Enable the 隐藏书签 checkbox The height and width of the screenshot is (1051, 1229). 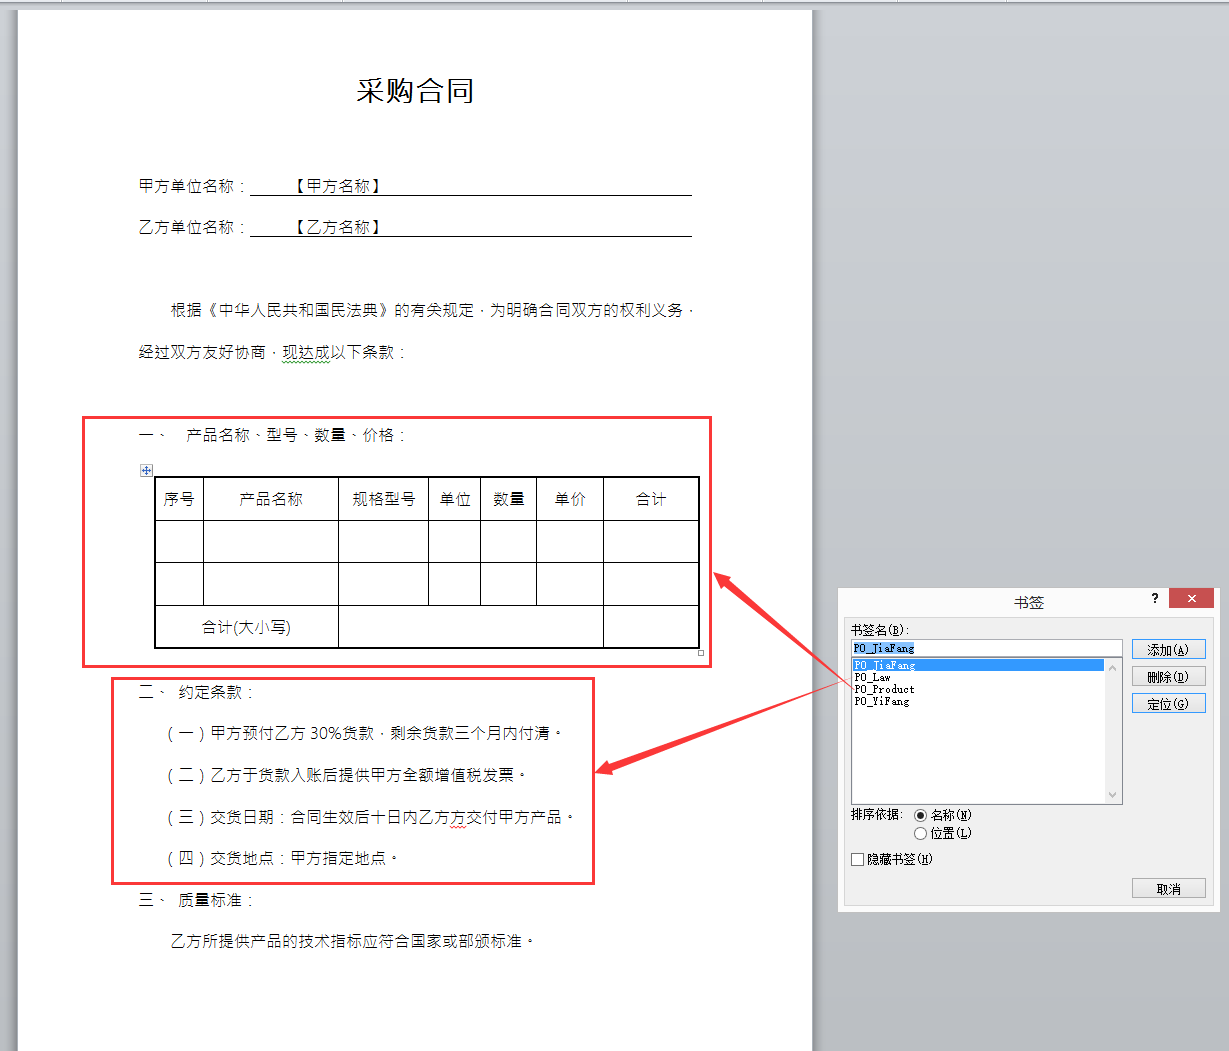[x=857, y=859]
